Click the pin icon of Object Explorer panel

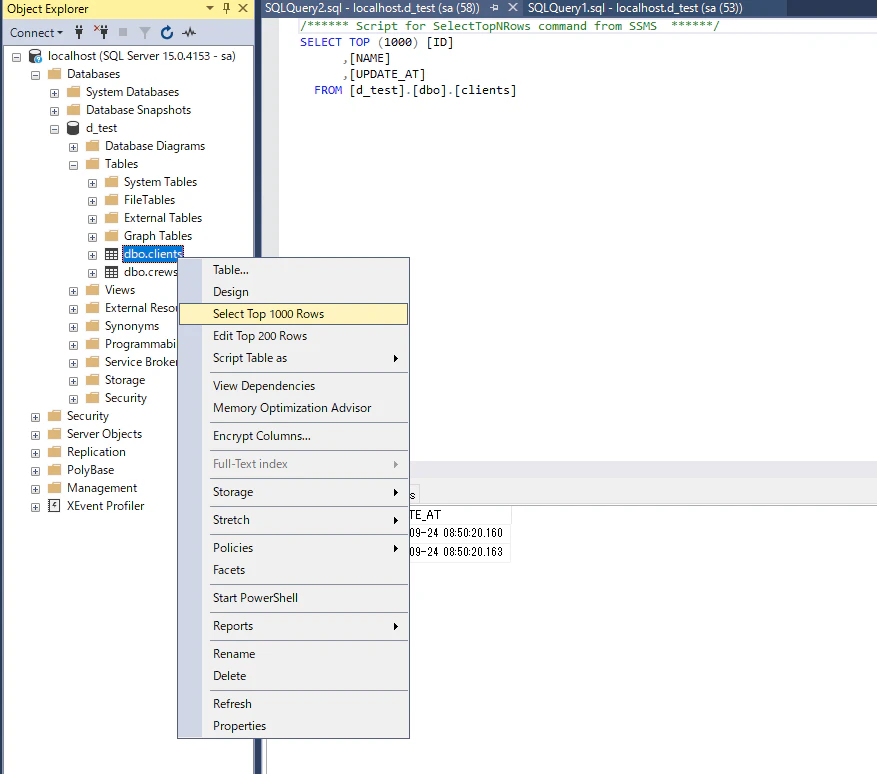227,8
